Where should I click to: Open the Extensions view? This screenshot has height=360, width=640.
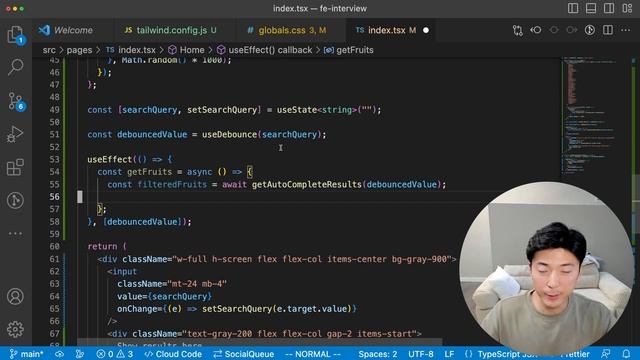(16, 167)
